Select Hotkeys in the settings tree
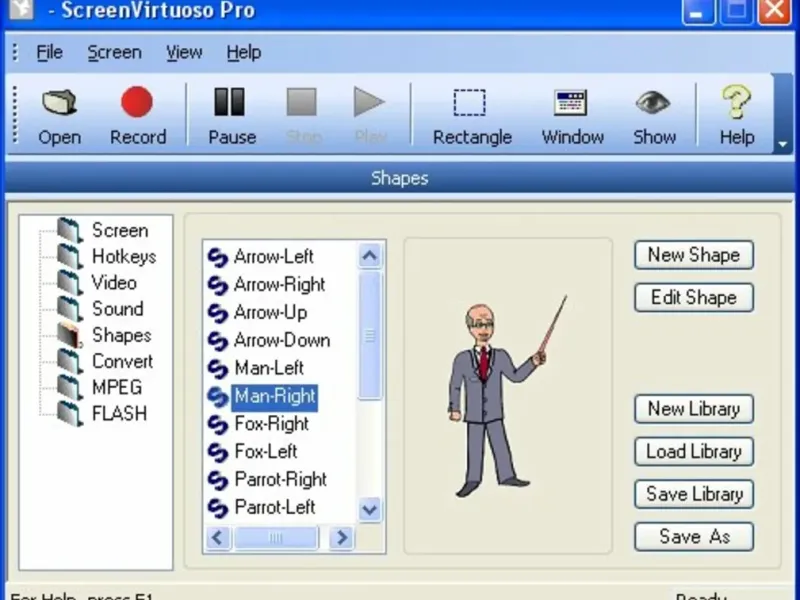 coord(124,257)
